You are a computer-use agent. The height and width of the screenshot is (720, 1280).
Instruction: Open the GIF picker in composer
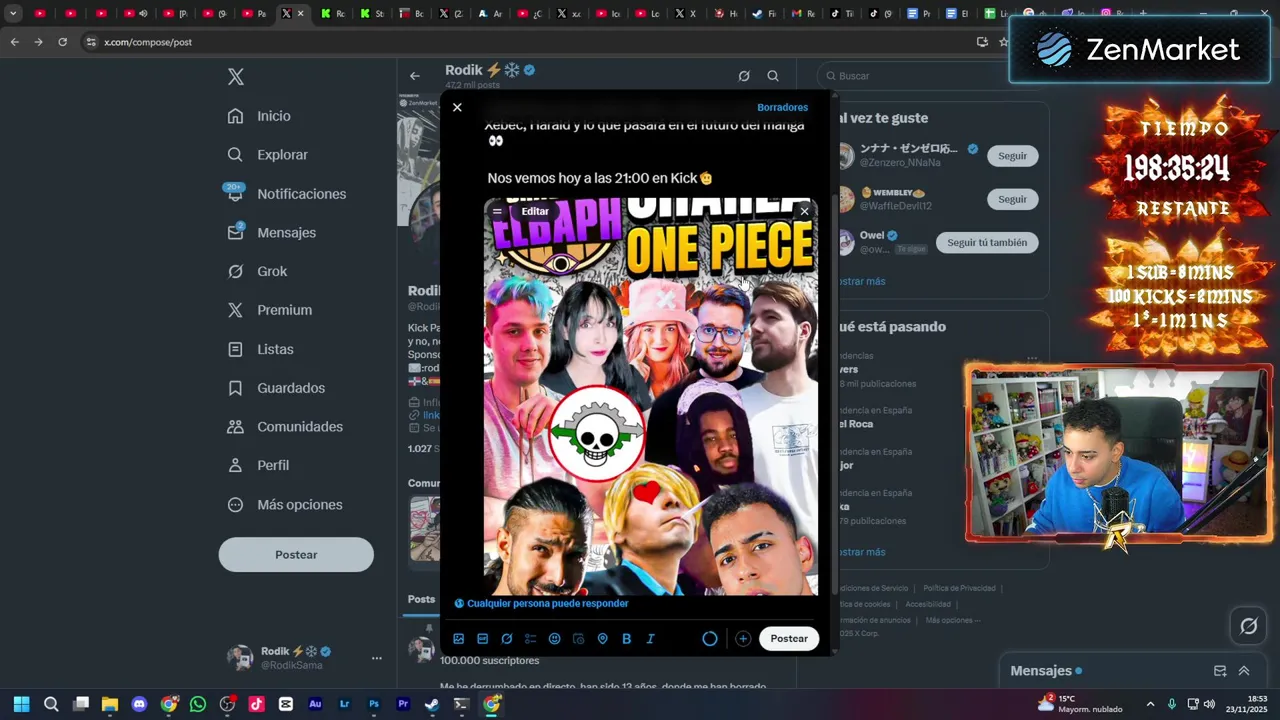click(483, 639)
